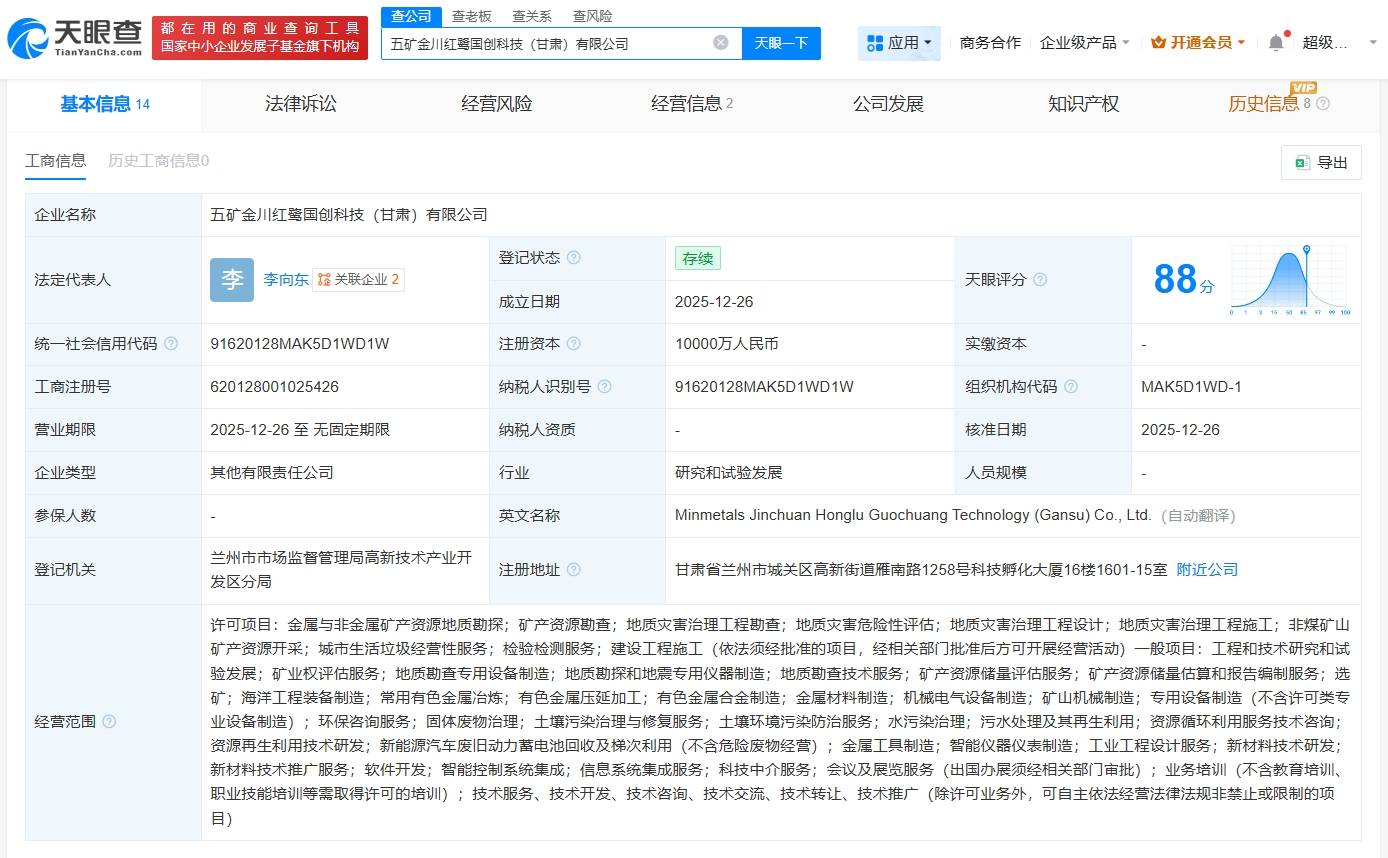Image resolution: width=1388 pixels, height=858 pixels.
Task: Export data with 导出 button
Action: (x=1321, y=163)
